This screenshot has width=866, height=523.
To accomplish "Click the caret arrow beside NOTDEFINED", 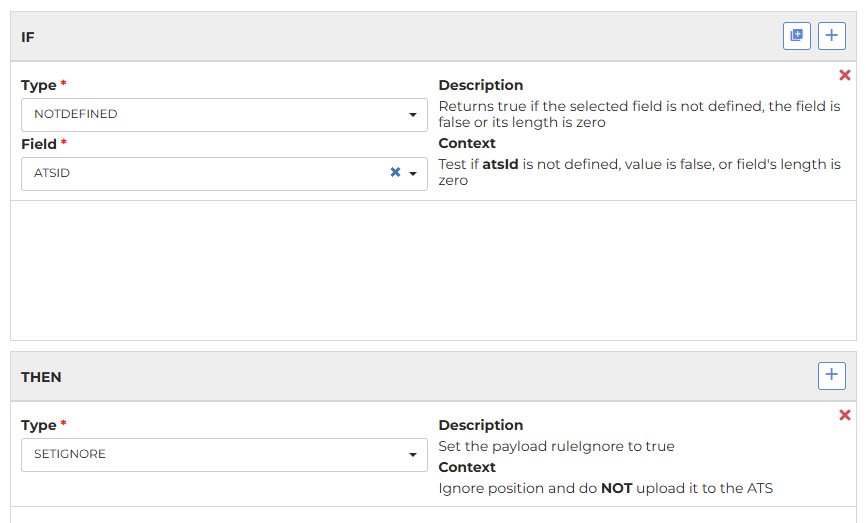I will pos(413,115).
